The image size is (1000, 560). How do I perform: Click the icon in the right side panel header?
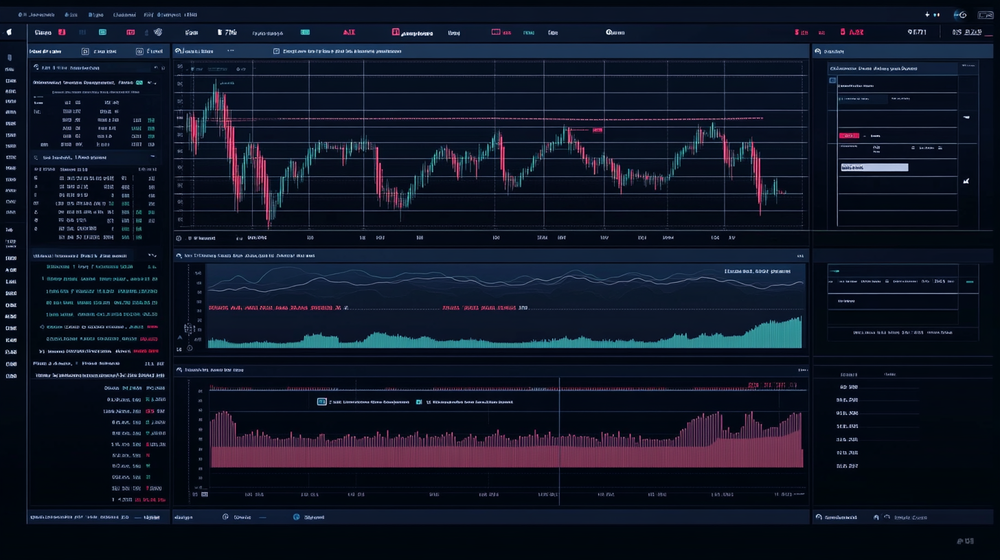(x=818, y=51)
